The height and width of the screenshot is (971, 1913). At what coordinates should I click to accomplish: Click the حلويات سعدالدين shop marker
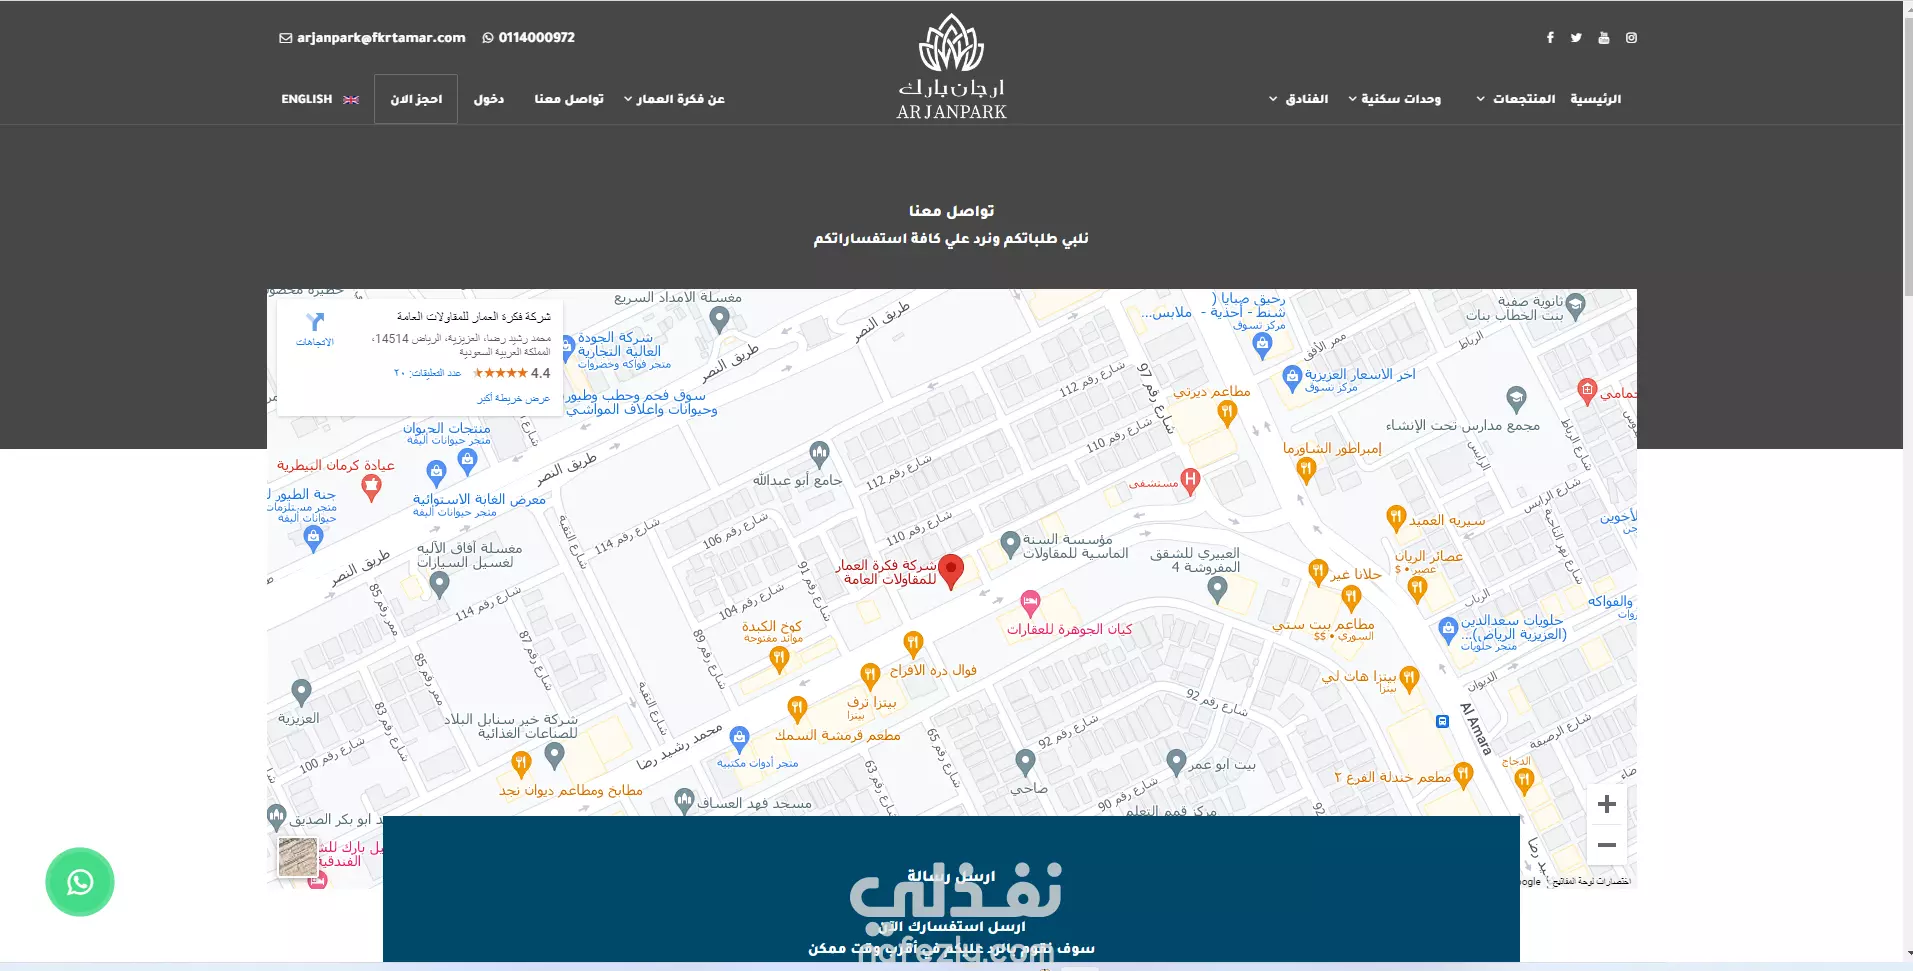pos(1448,630)
